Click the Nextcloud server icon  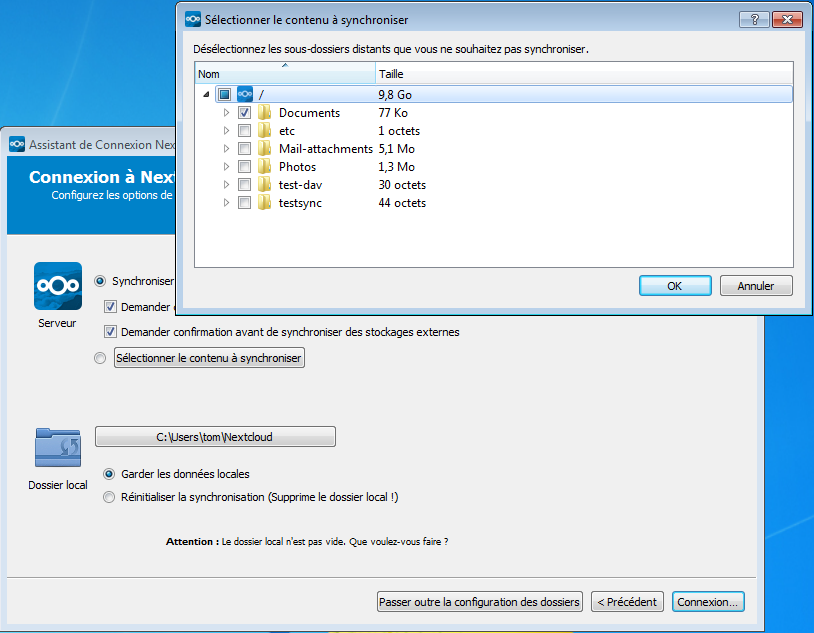[x=57, y=285]
